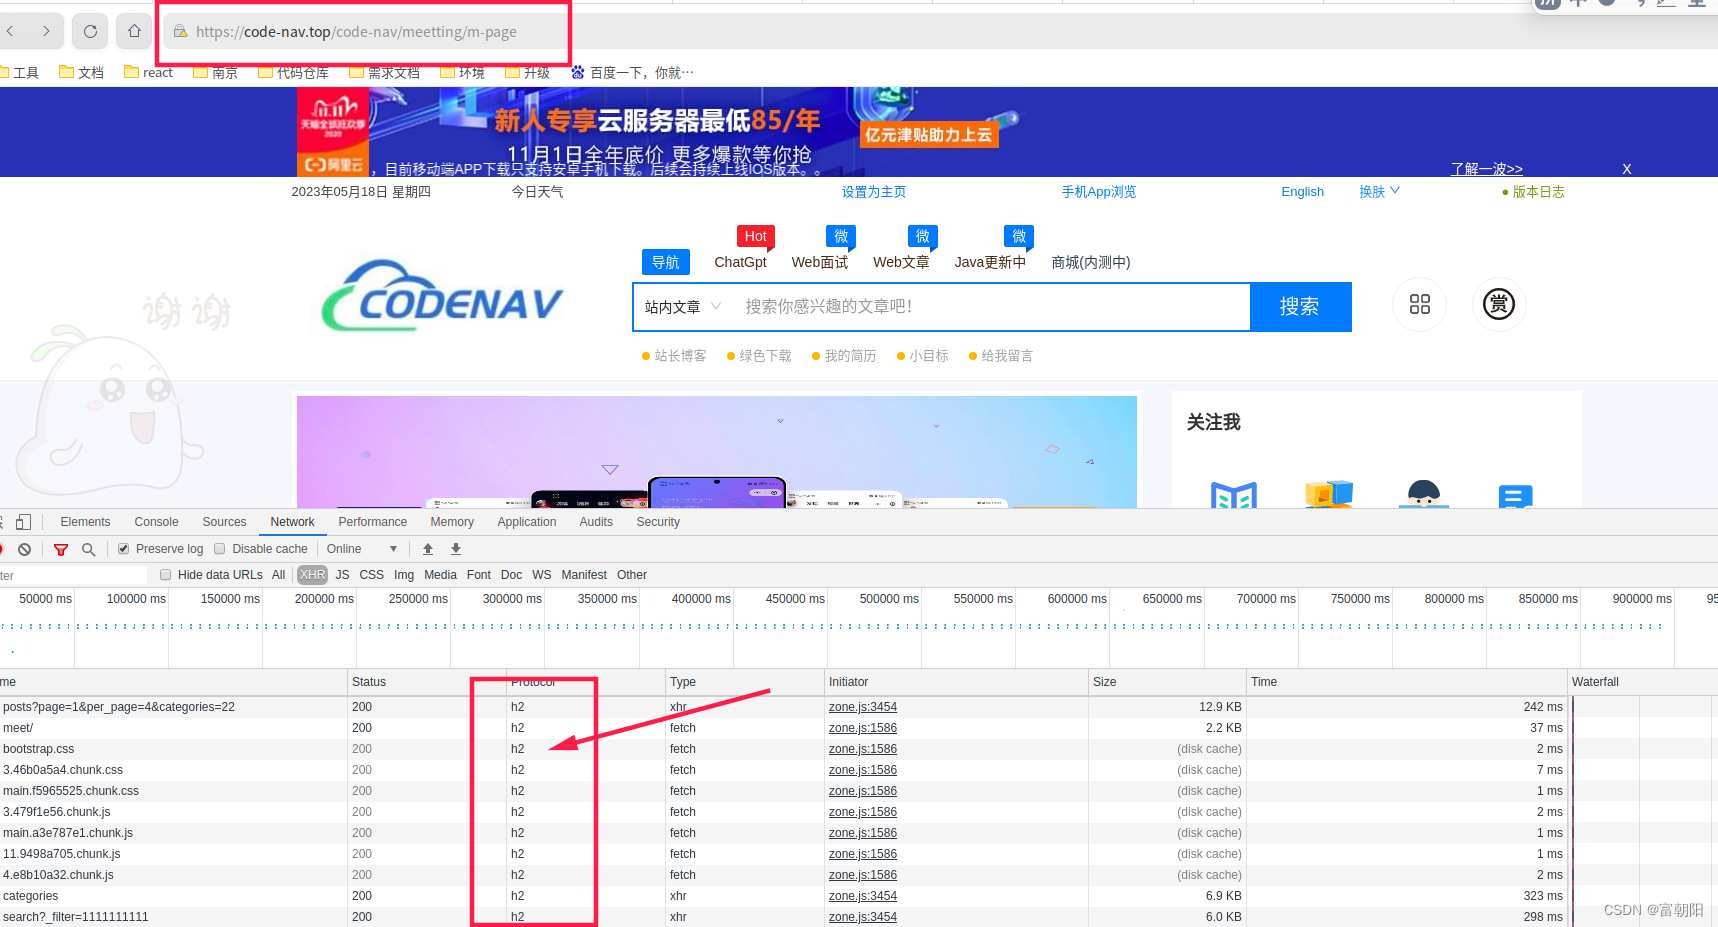
Task: Select the All filter type
Action: coord(279,575)
